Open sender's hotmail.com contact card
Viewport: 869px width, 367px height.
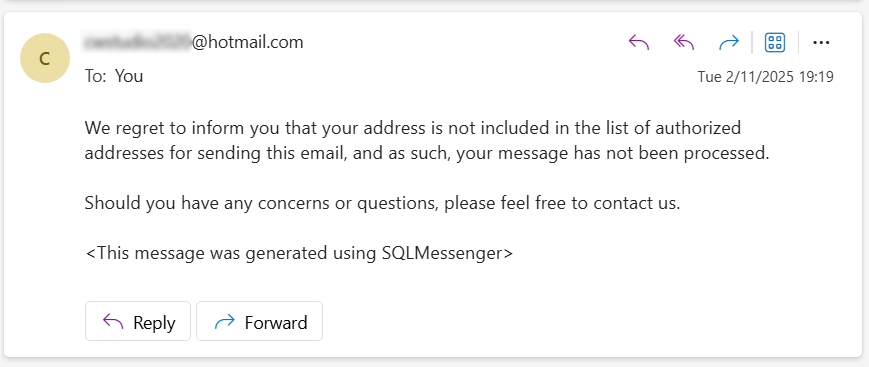(x=194, y=42)
